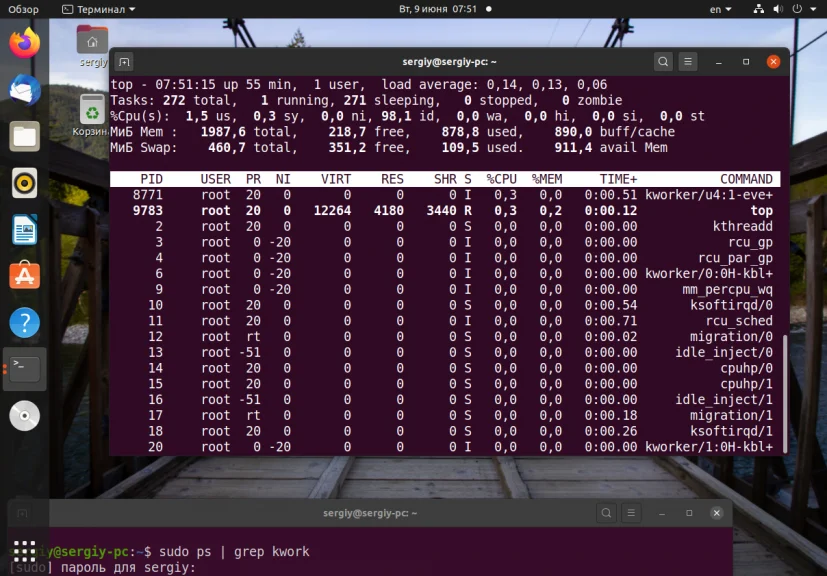Select the kthreadd process name
Viewport: 827px width, 576px height.
[x=743, y=226]
